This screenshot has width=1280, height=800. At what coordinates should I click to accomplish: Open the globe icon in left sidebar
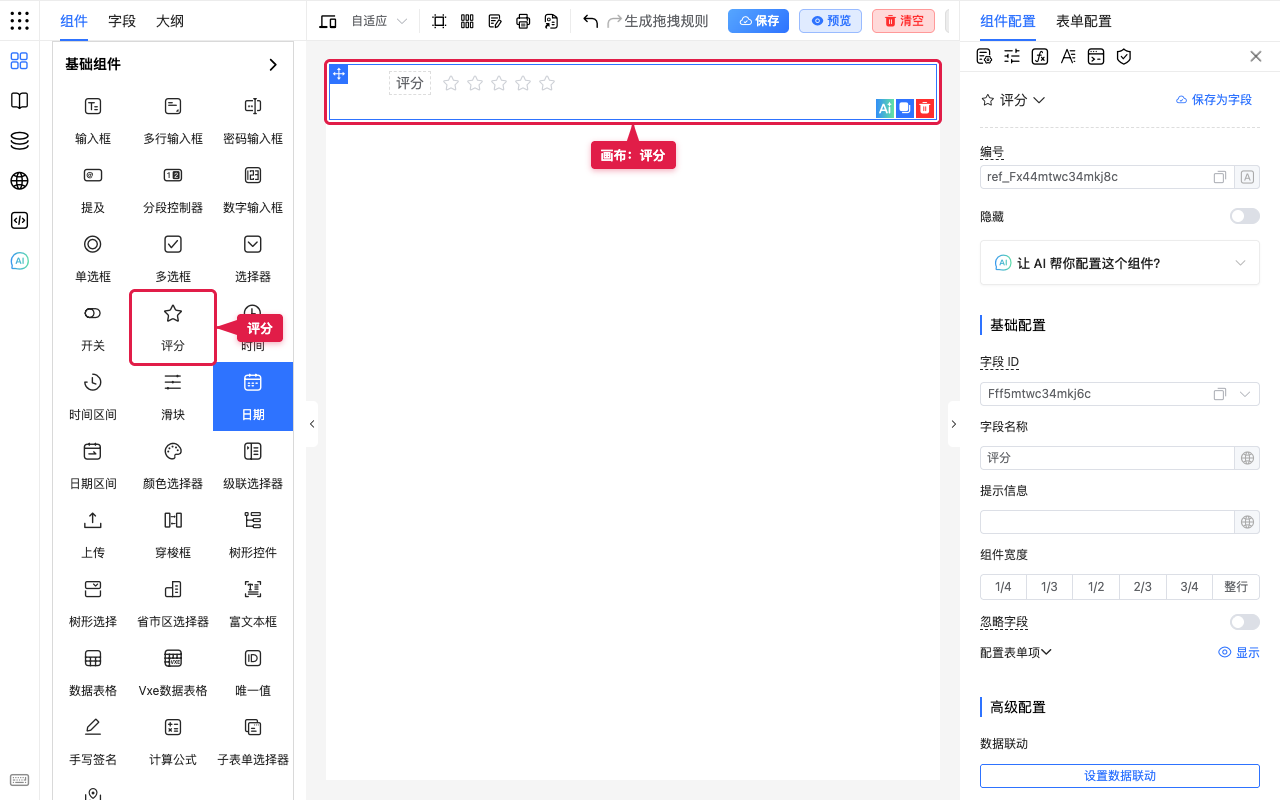point(19,181)
